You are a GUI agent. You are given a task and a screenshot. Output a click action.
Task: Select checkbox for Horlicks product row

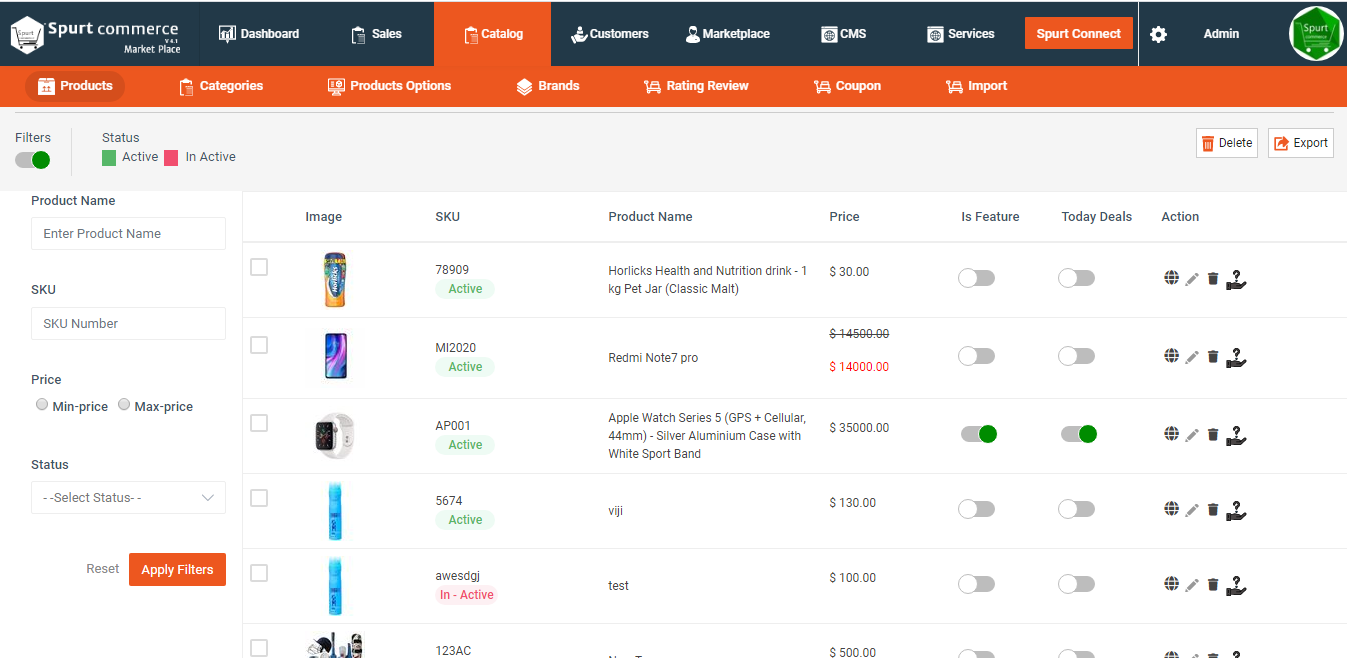point(259,267)
